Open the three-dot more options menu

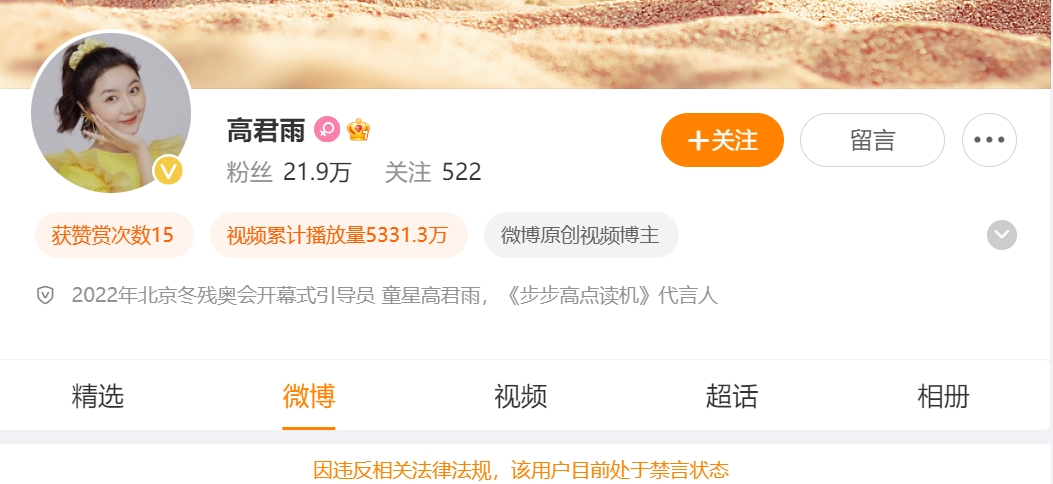(989, 140)
